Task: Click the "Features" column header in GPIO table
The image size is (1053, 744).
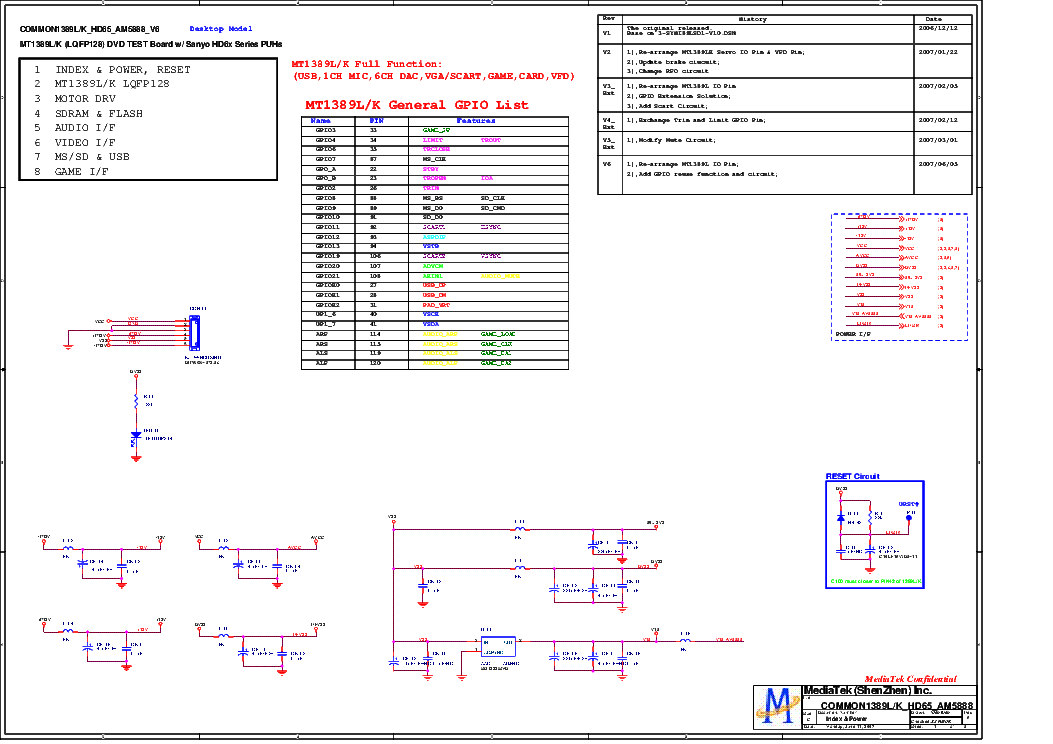Action: [x=475, y=121]
